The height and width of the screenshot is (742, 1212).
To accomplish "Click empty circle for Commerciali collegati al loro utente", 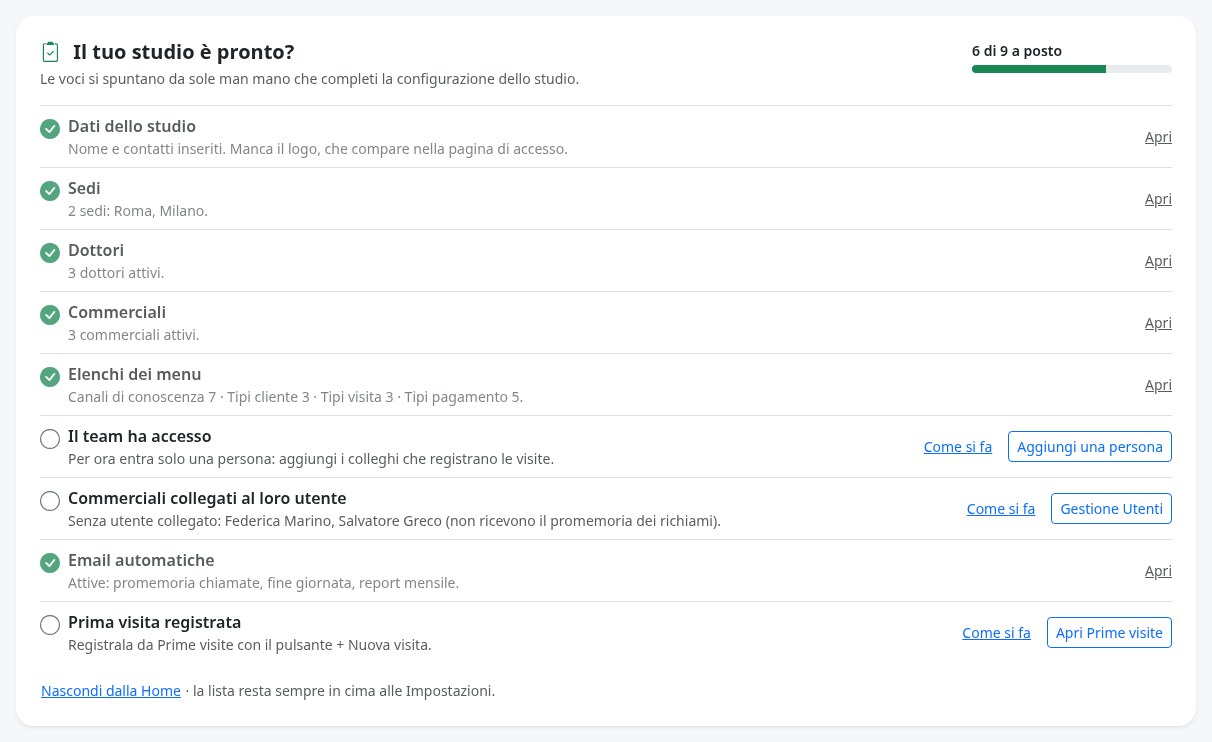I will [50, 501].
